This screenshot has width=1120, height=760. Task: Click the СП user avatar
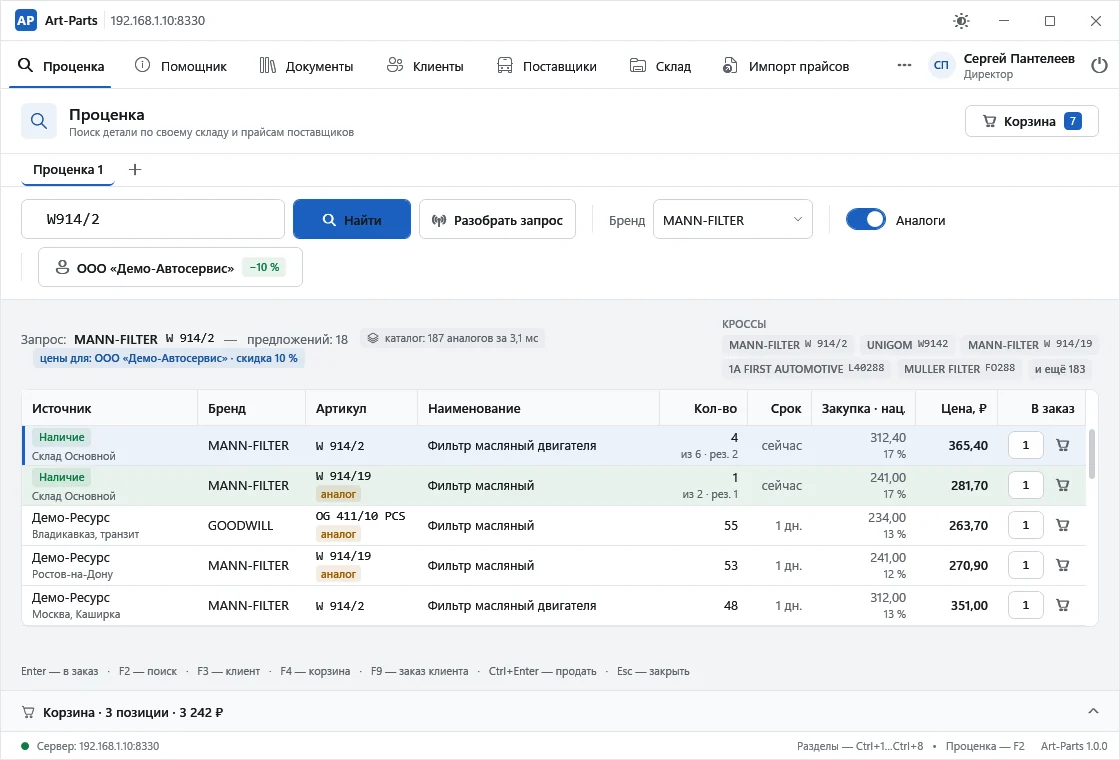coord(941,66)
